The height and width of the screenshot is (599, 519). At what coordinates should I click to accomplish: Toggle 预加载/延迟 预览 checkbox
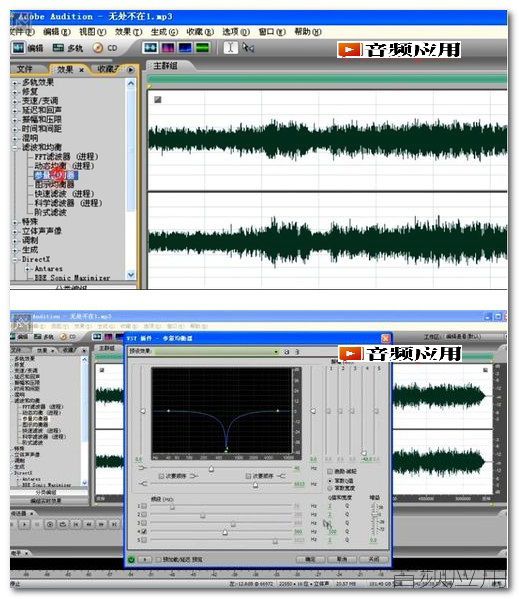click(158, 560)
